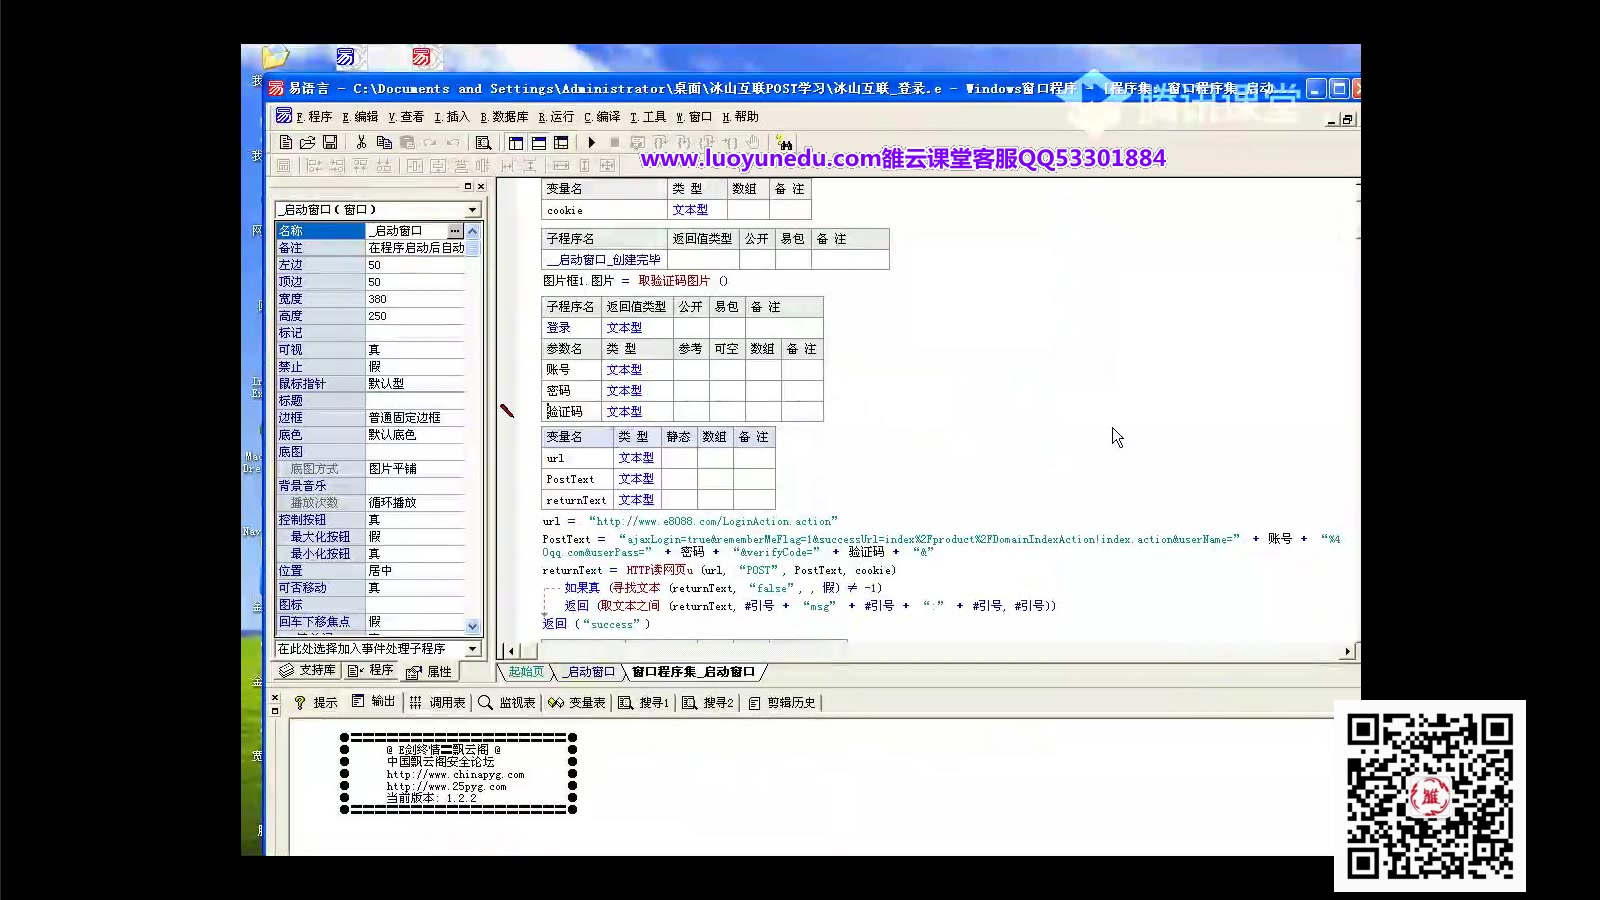Screen dimensions: 1600x900
Task: Open the 搜寻1 tab
Action: (x=643, y=703)
